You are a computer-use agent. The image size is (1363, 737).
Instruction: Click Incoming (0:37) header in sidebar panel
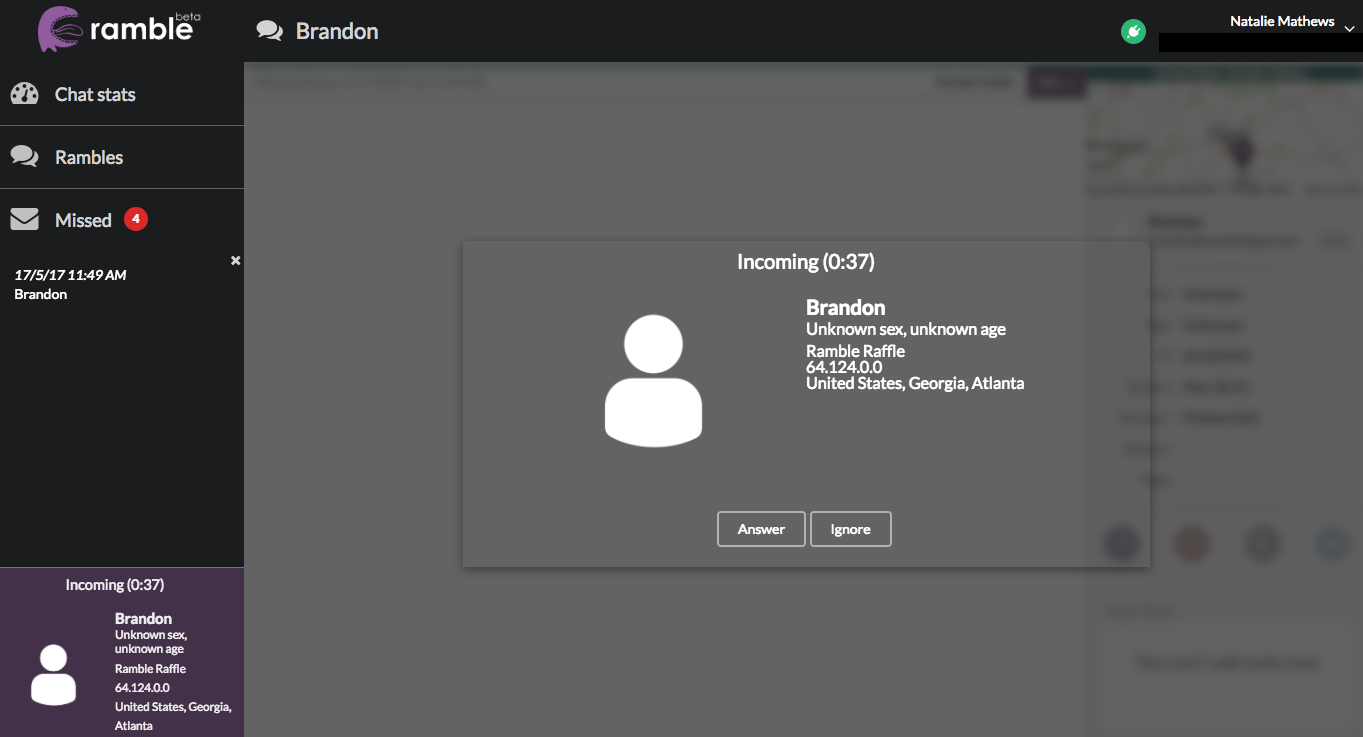(115, 585)
